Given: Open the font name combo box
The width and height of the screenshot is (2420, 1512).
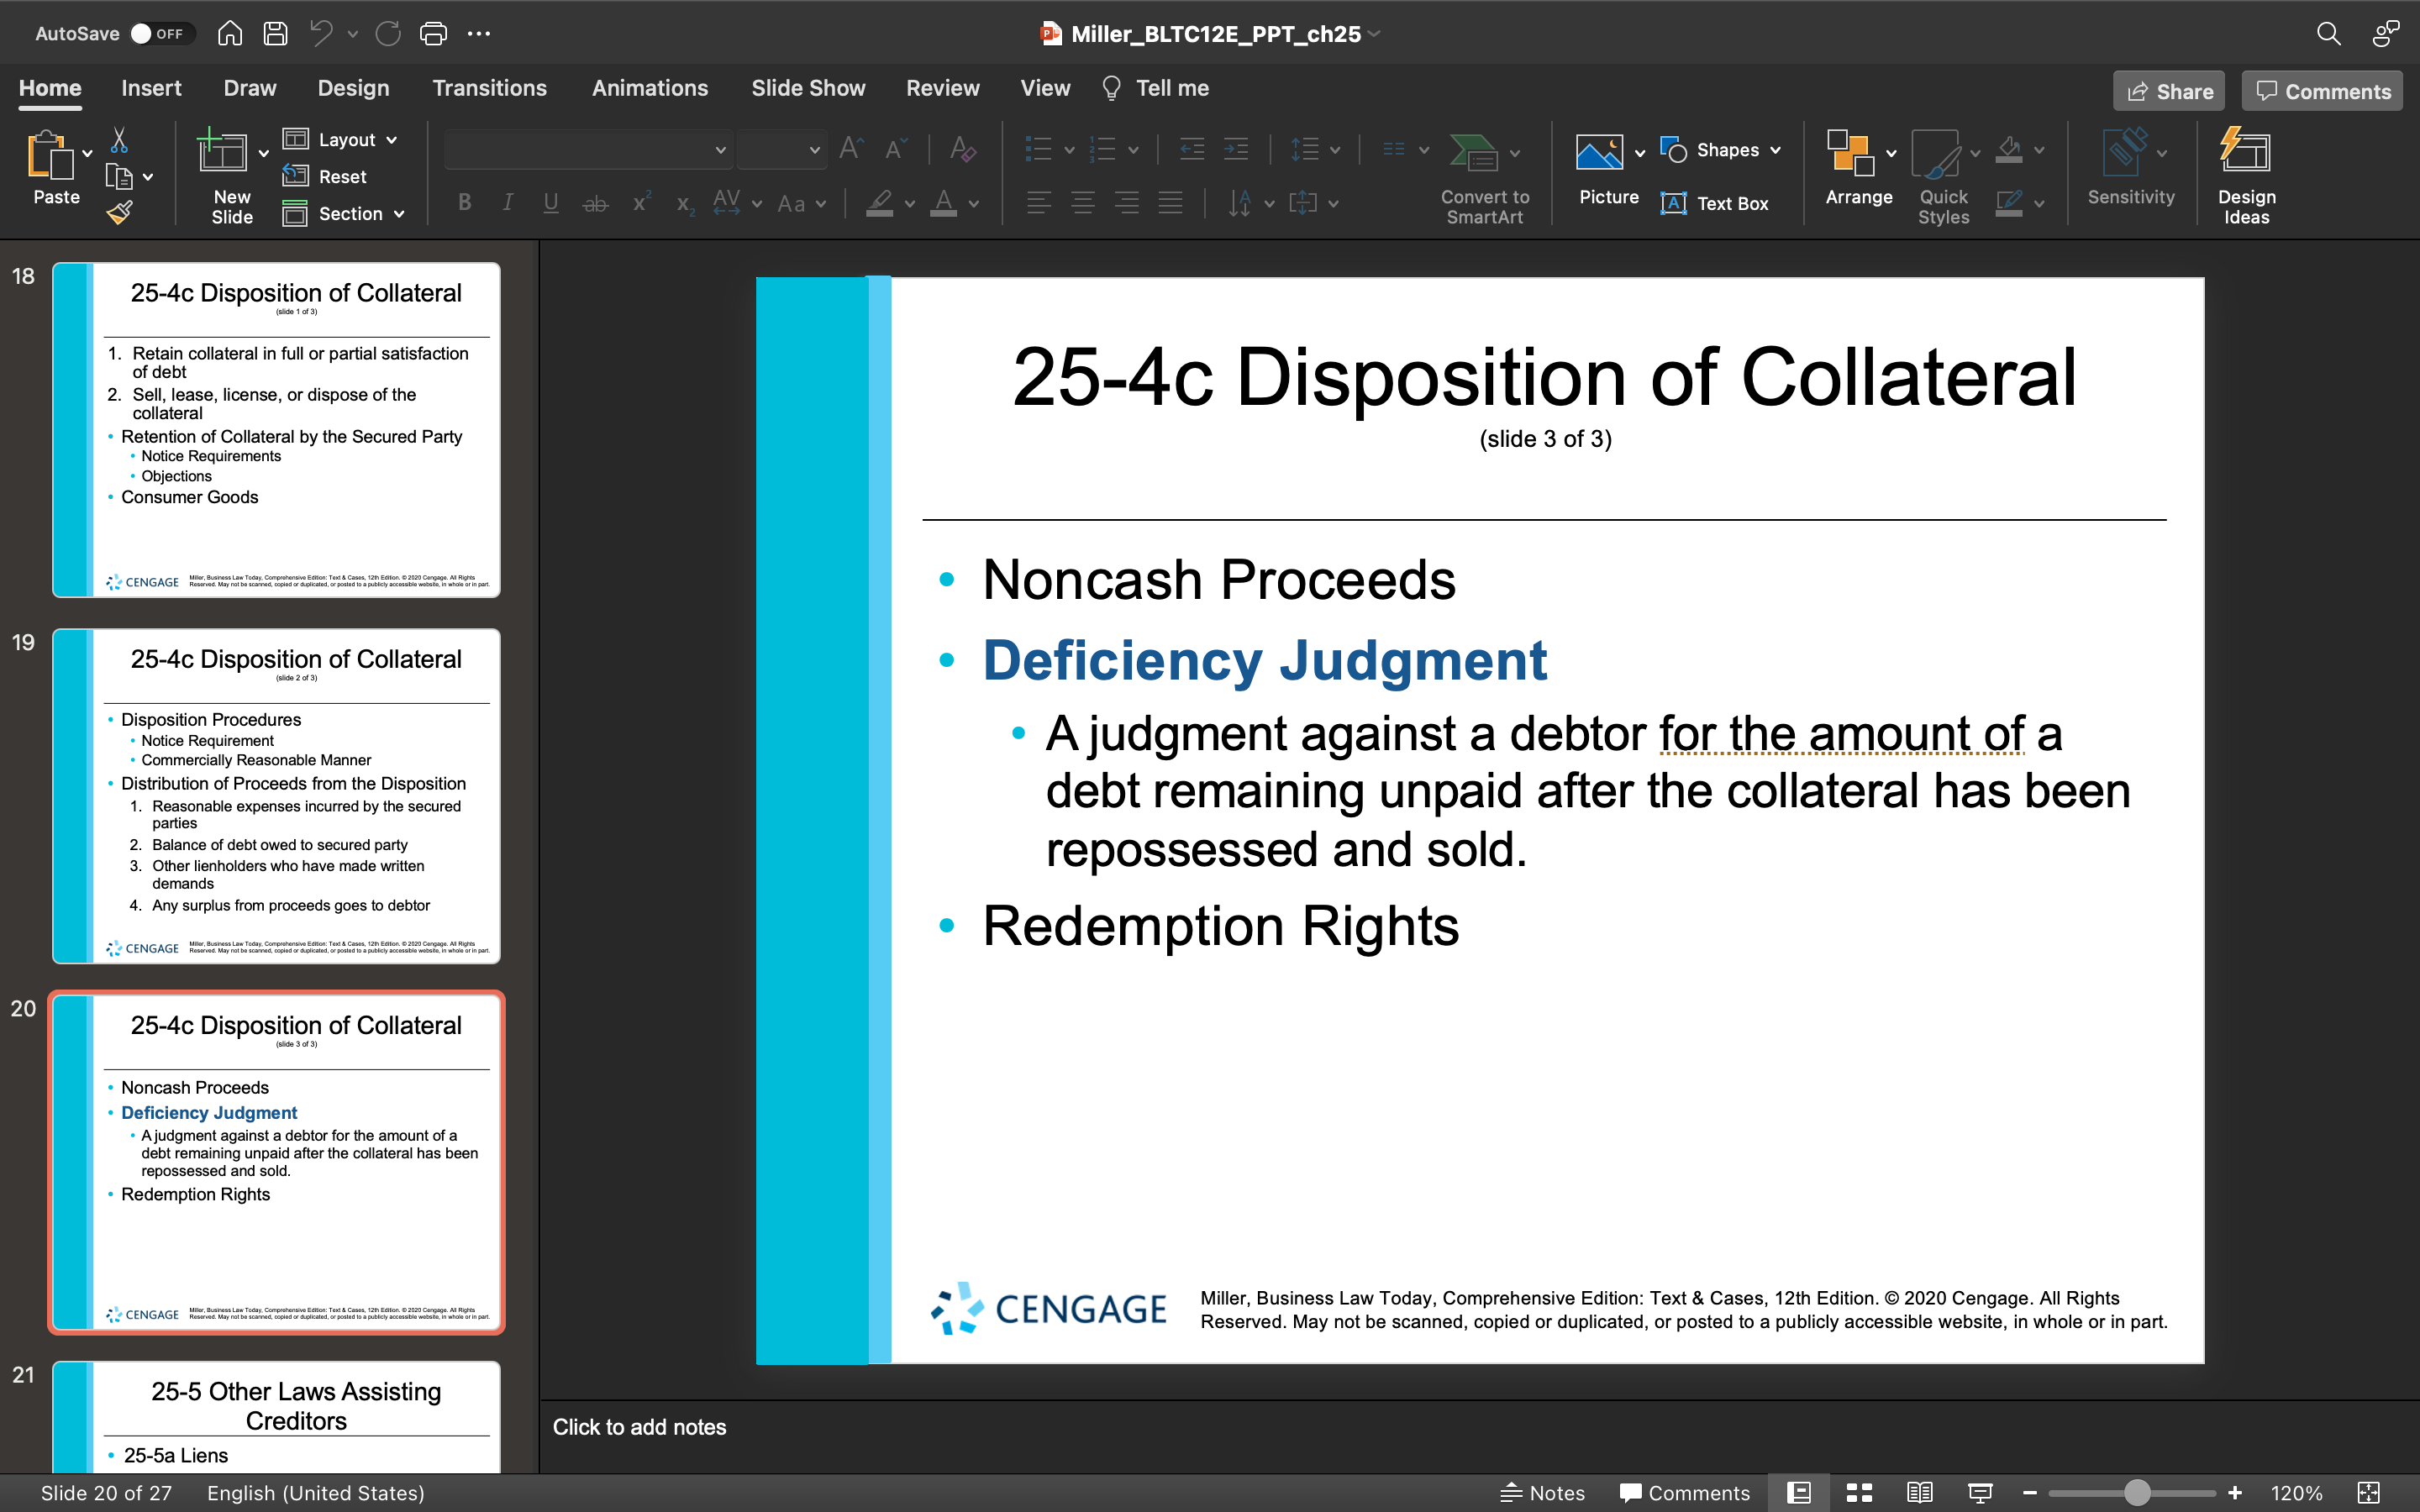Looking at the screenshot, I should click(x=587, y=149).
